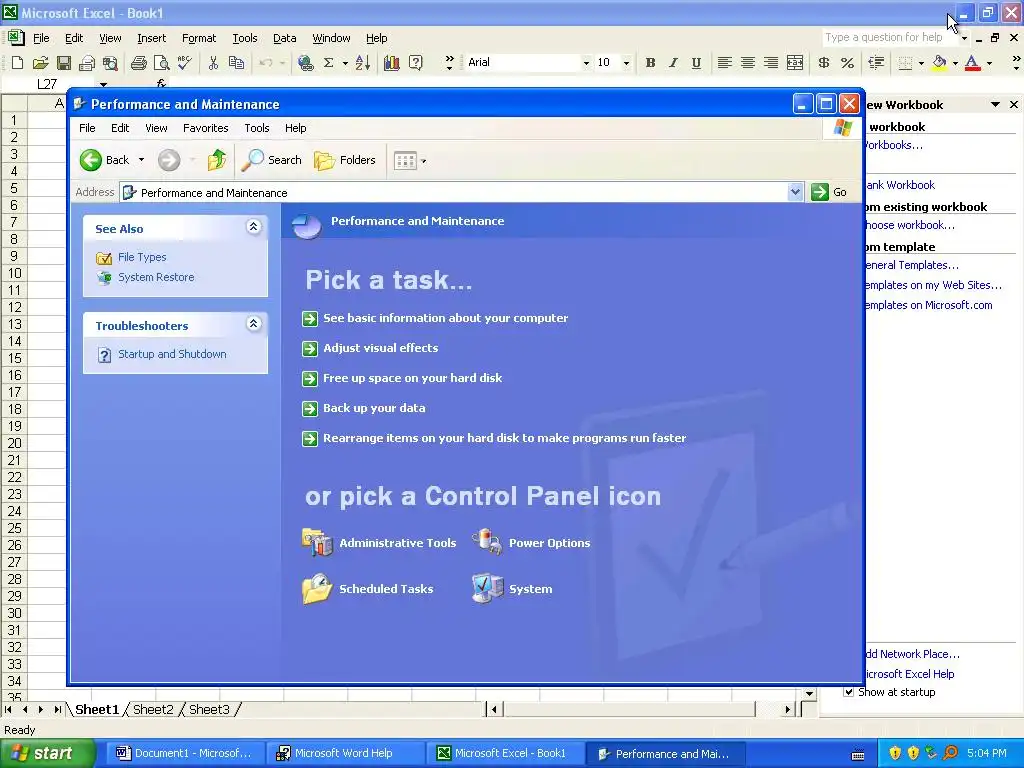Viewport: 1024px width, 768px height.
Task: Click the Copy icon in Excel toolbar
Action: click(236, 63)
